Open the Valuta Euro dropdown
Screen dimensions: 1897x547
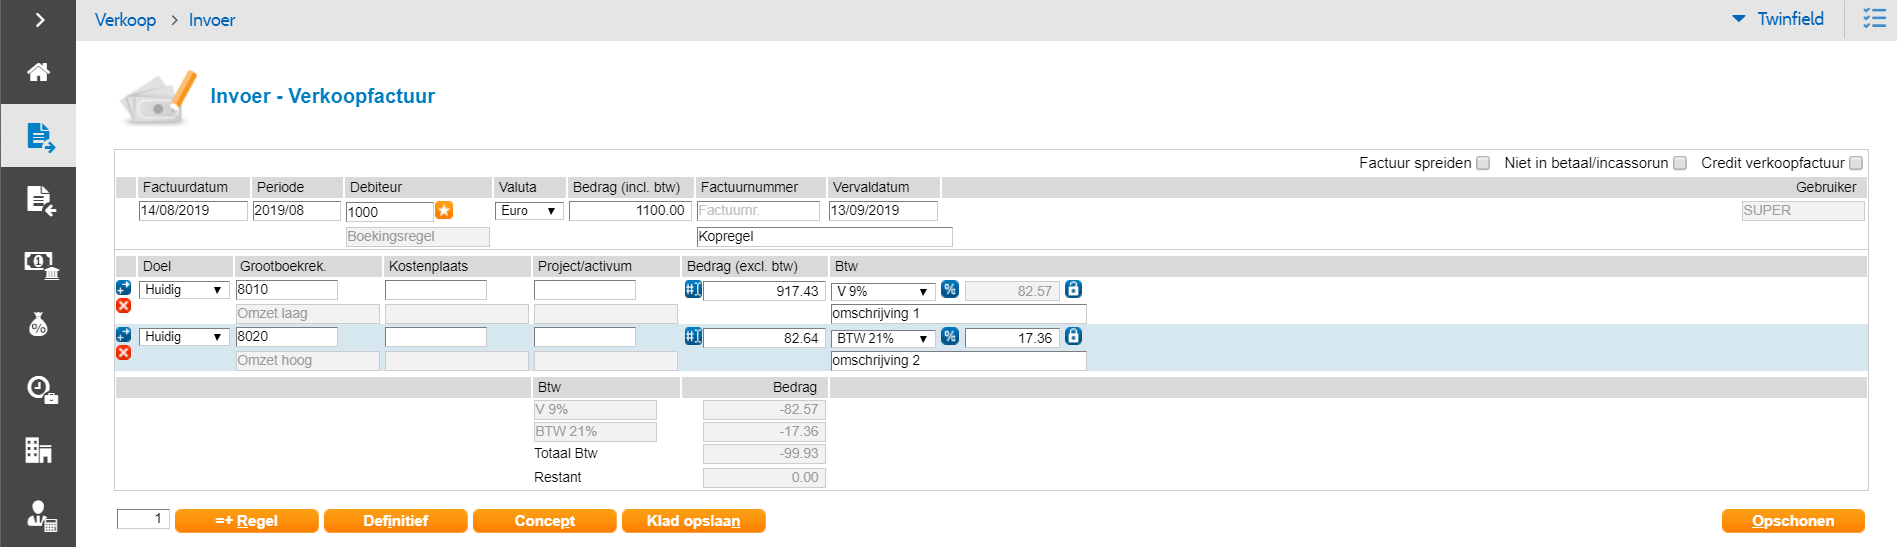[529, 211]
